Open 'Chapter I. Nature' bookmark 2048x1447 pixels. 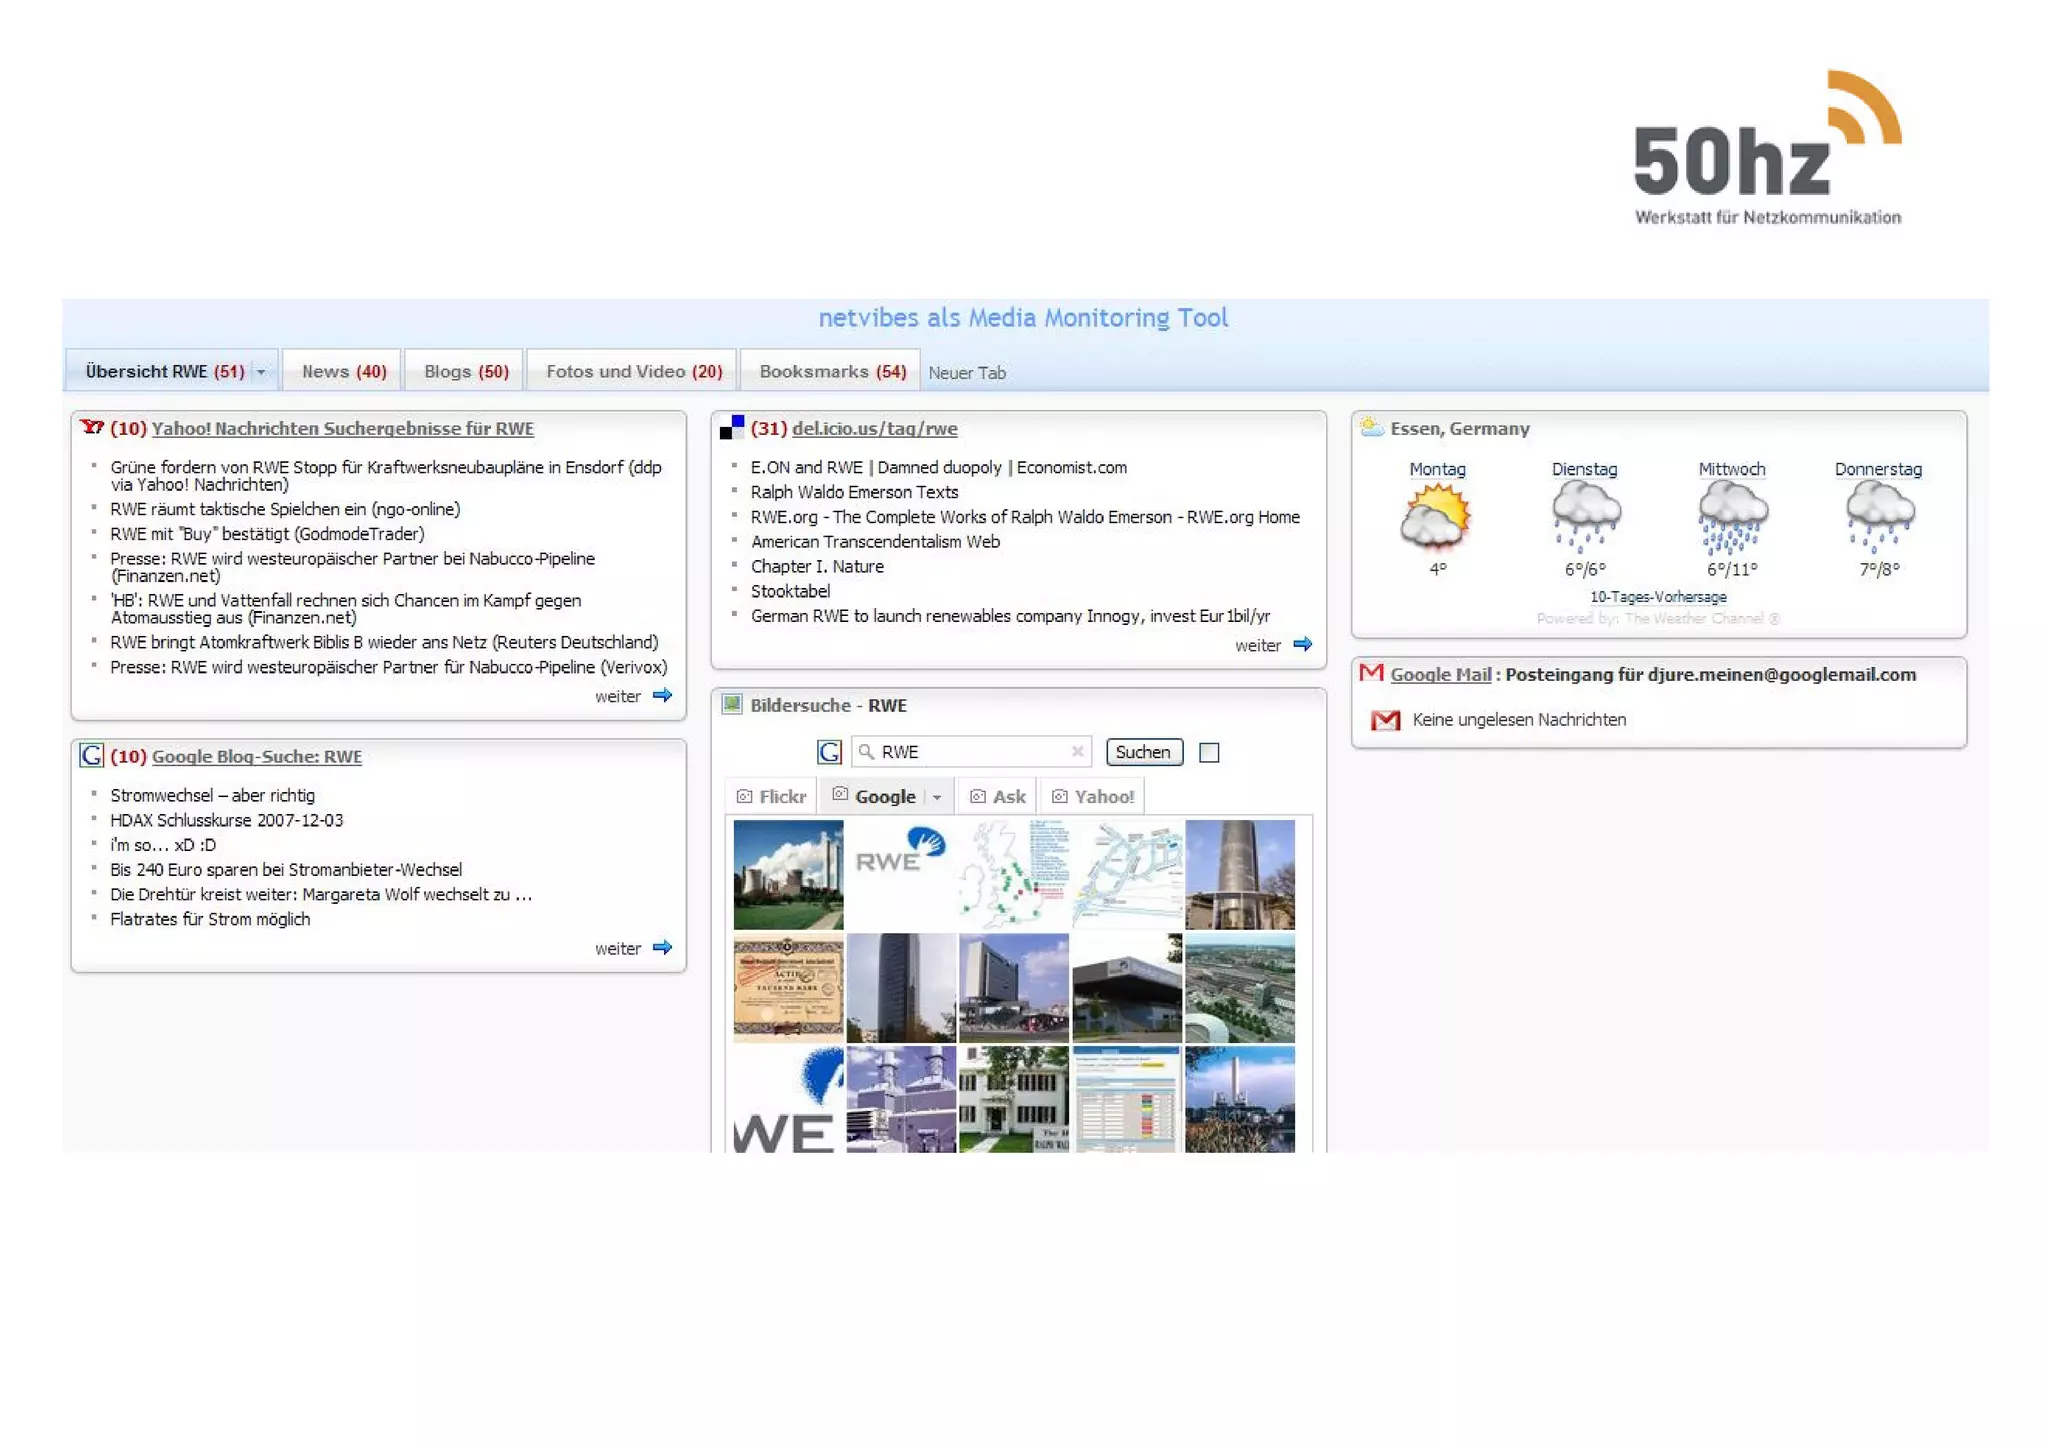tap(818, 566)
